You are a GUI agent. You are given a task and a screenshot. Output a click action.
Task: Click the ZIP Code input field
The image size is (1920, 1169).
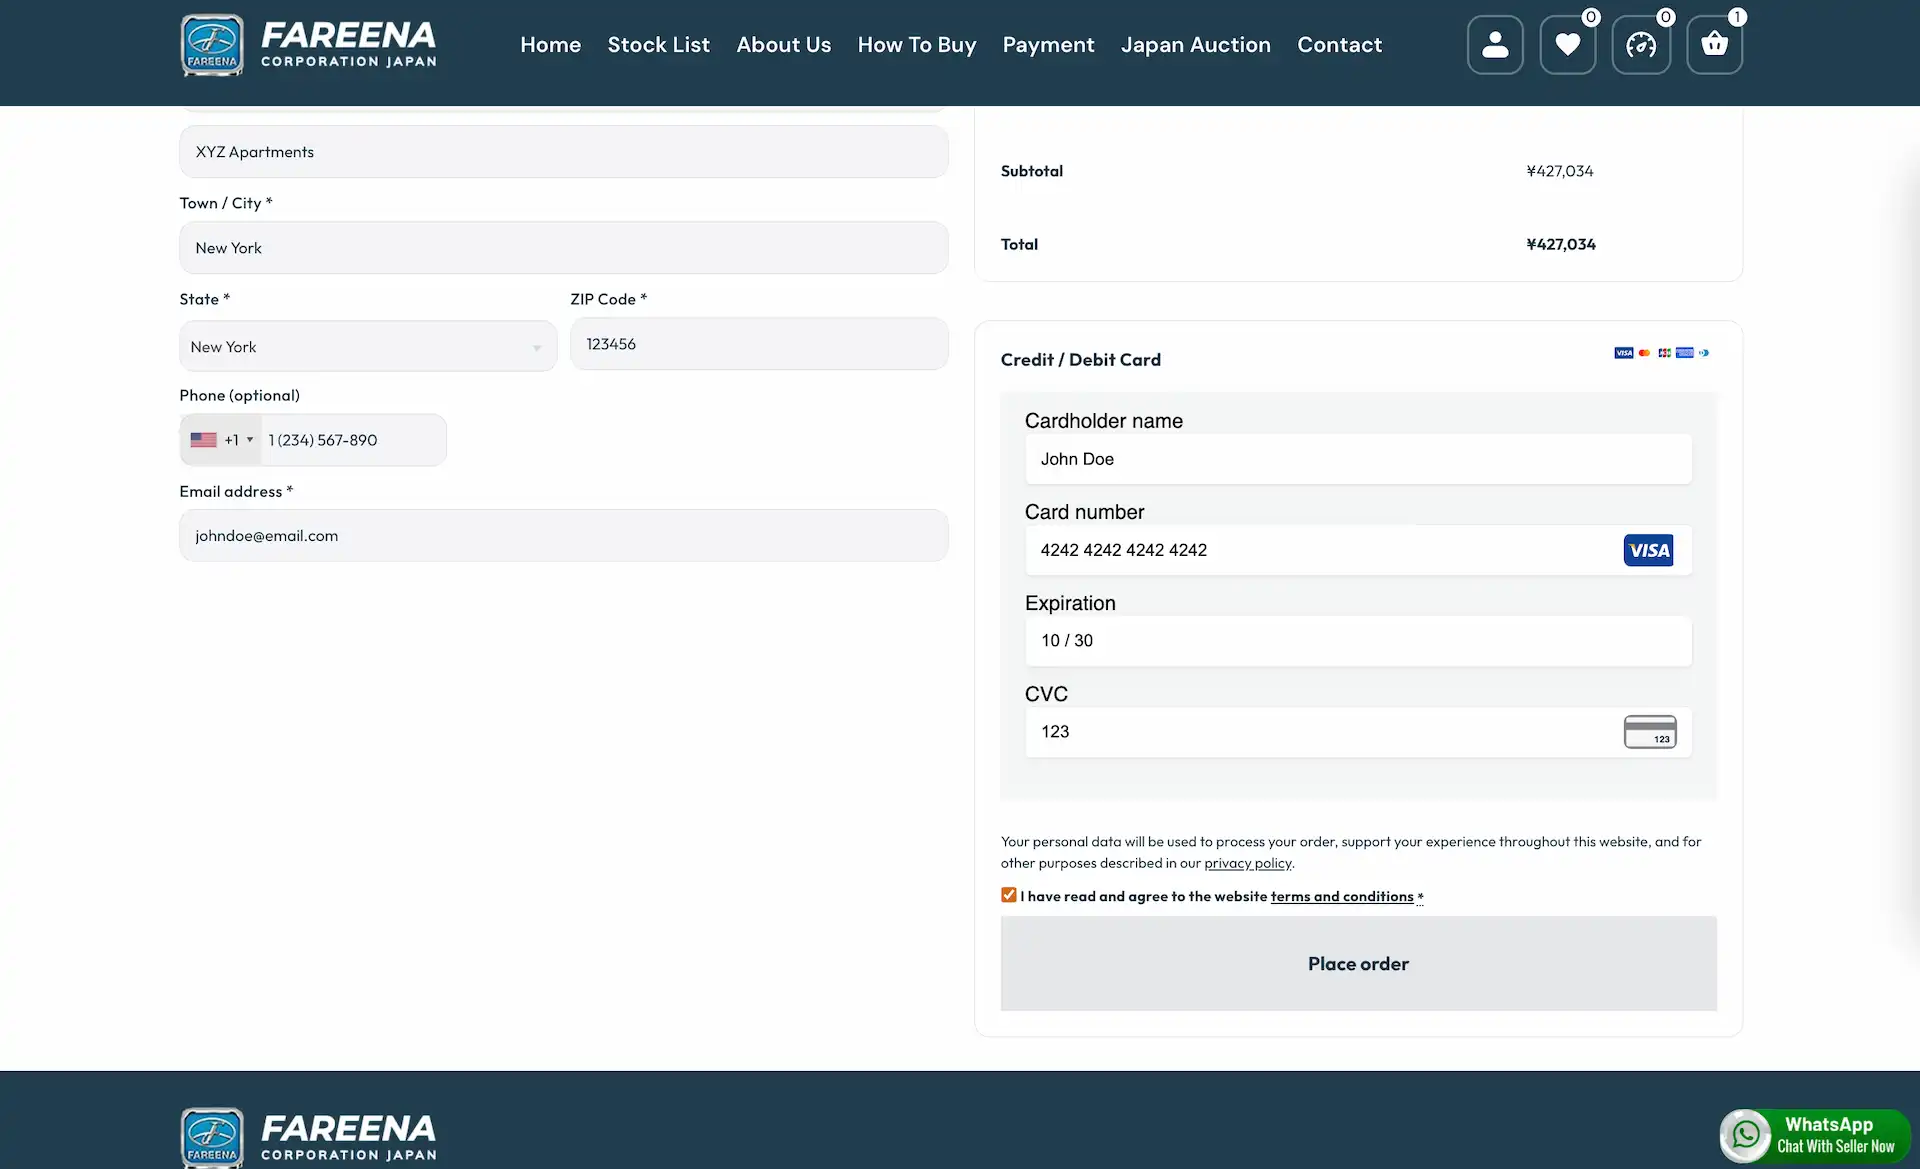[x=758, y=344]
